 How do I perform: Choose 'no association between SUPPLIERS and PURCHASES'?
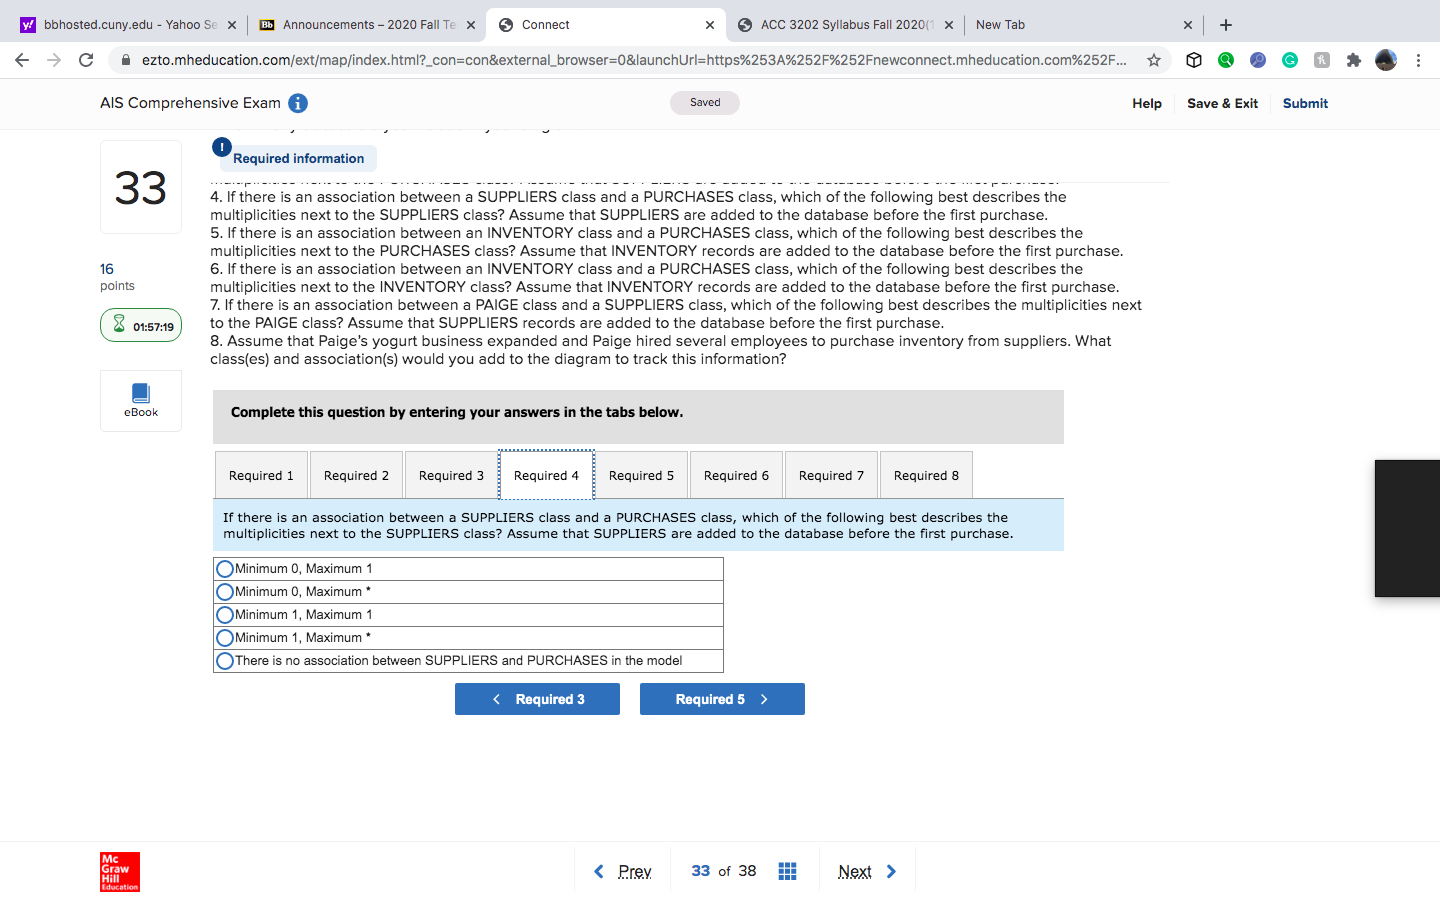[224, 660]
